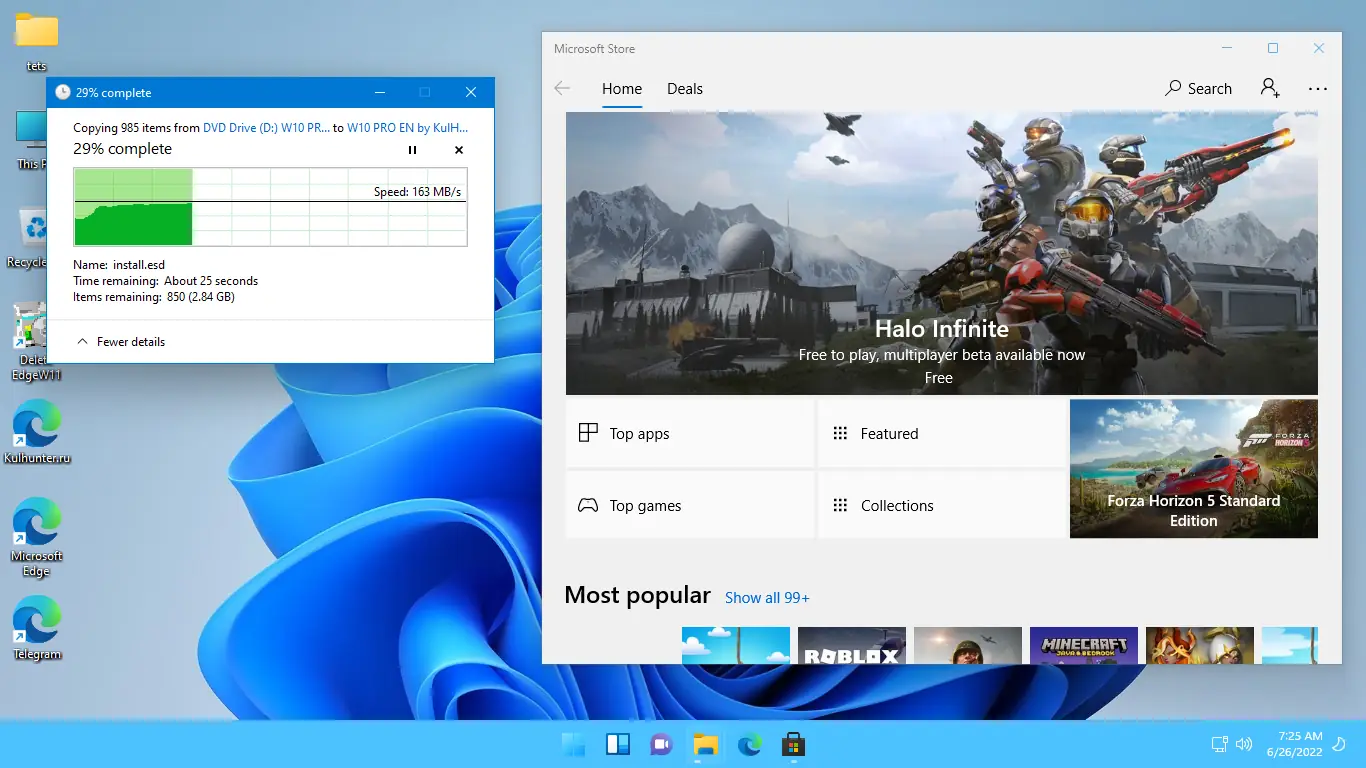Open the notification moon icon on taskbar
Screen dimensions: 1366x768
click(x=1341, y=744)
